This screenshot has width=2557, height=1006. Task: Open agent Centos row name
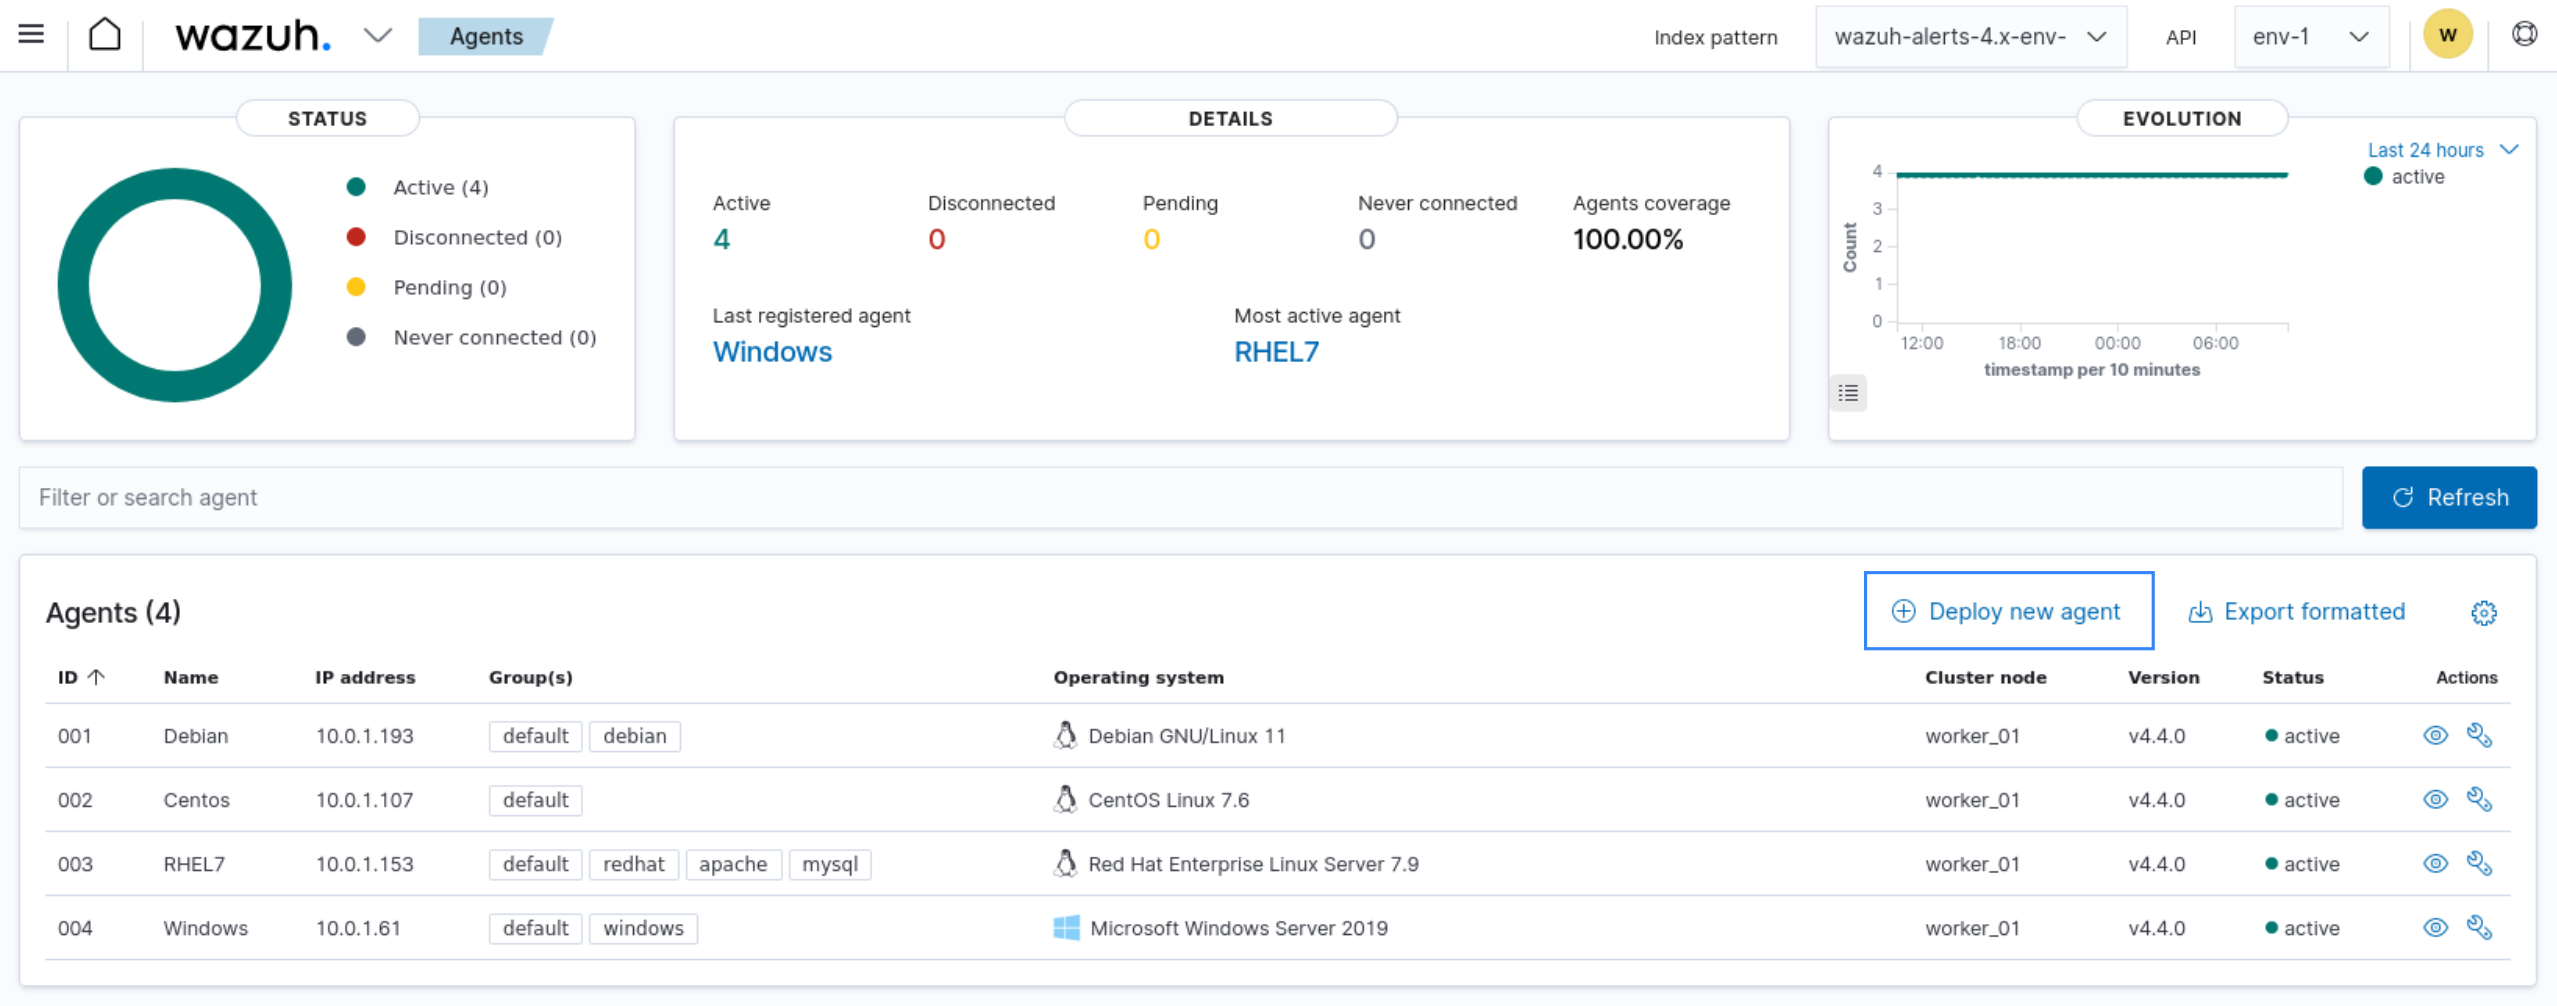pos(196,800)
